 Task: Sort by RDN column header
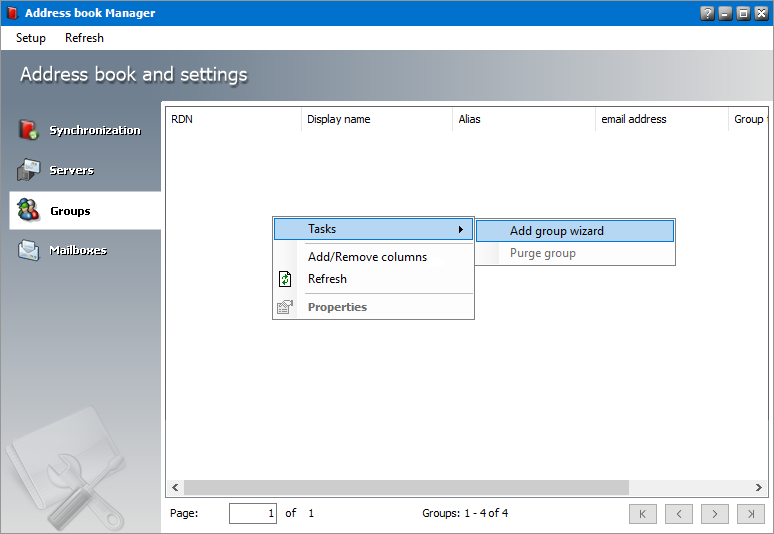[x=233, y=119]
